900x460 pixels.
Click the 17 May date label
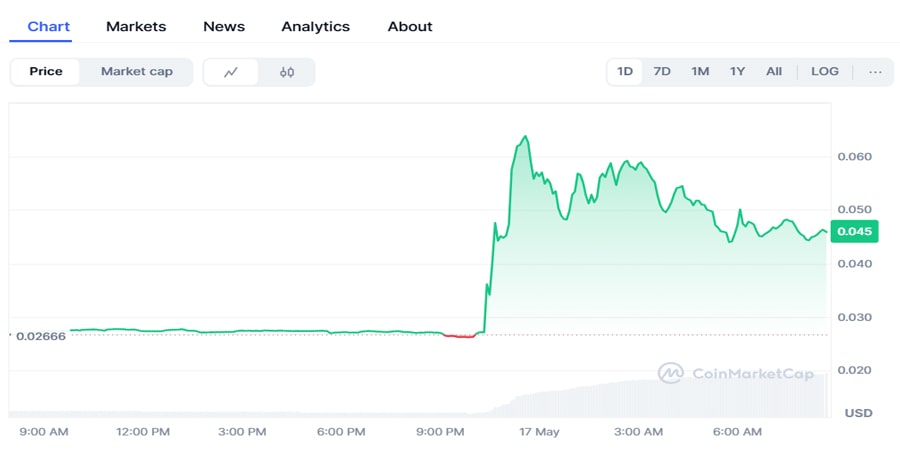[539, 432]
